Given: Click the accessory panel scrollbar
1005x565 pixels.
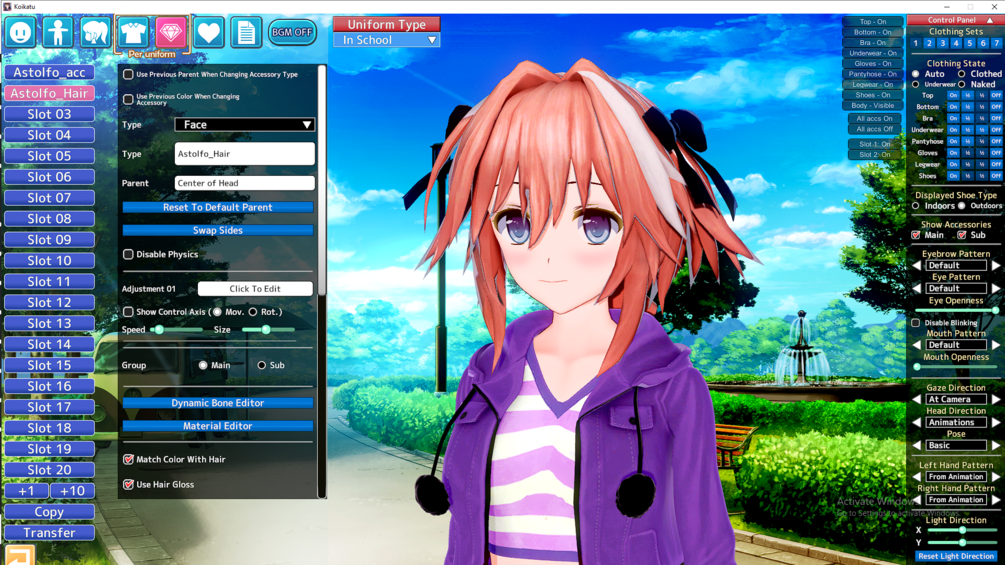Looking at the screenshot, I should pyautogui.click(x=322, y=179).
